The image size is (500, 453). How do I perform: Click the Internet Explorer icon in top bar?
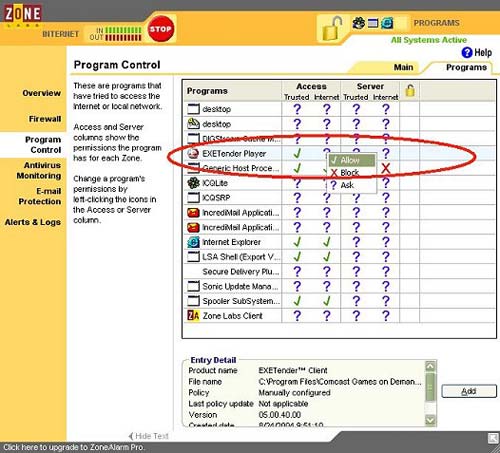pyautogui.click(x=387, y=23)
